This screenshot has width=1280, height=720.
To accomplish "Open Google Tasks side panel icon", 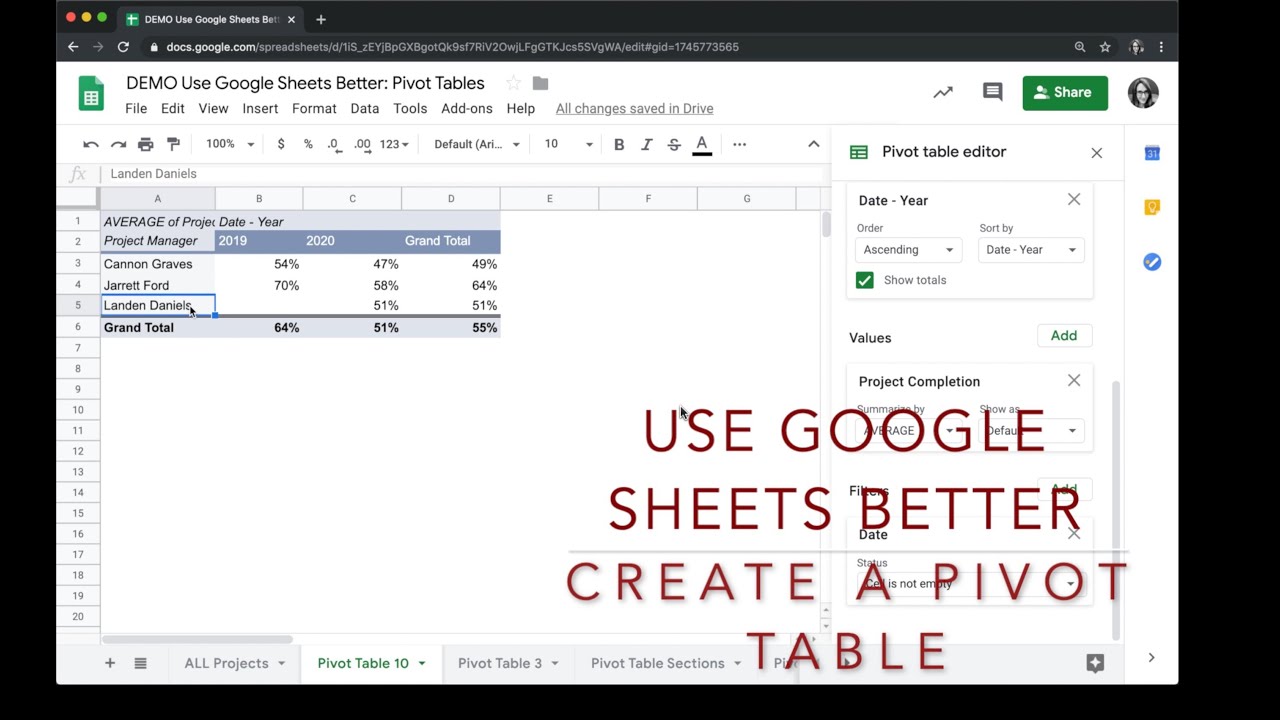I will coord(1152,262).
